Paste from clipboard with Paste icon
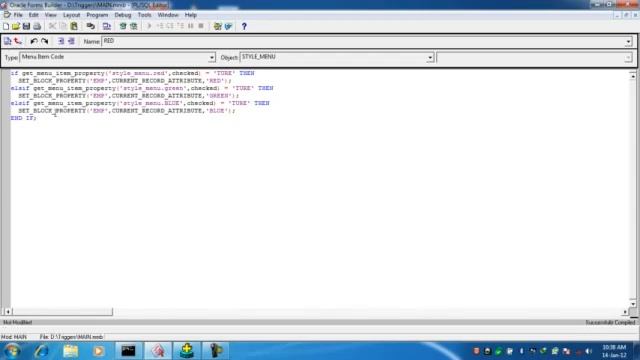The image size is (640, 360). point(74,27)
